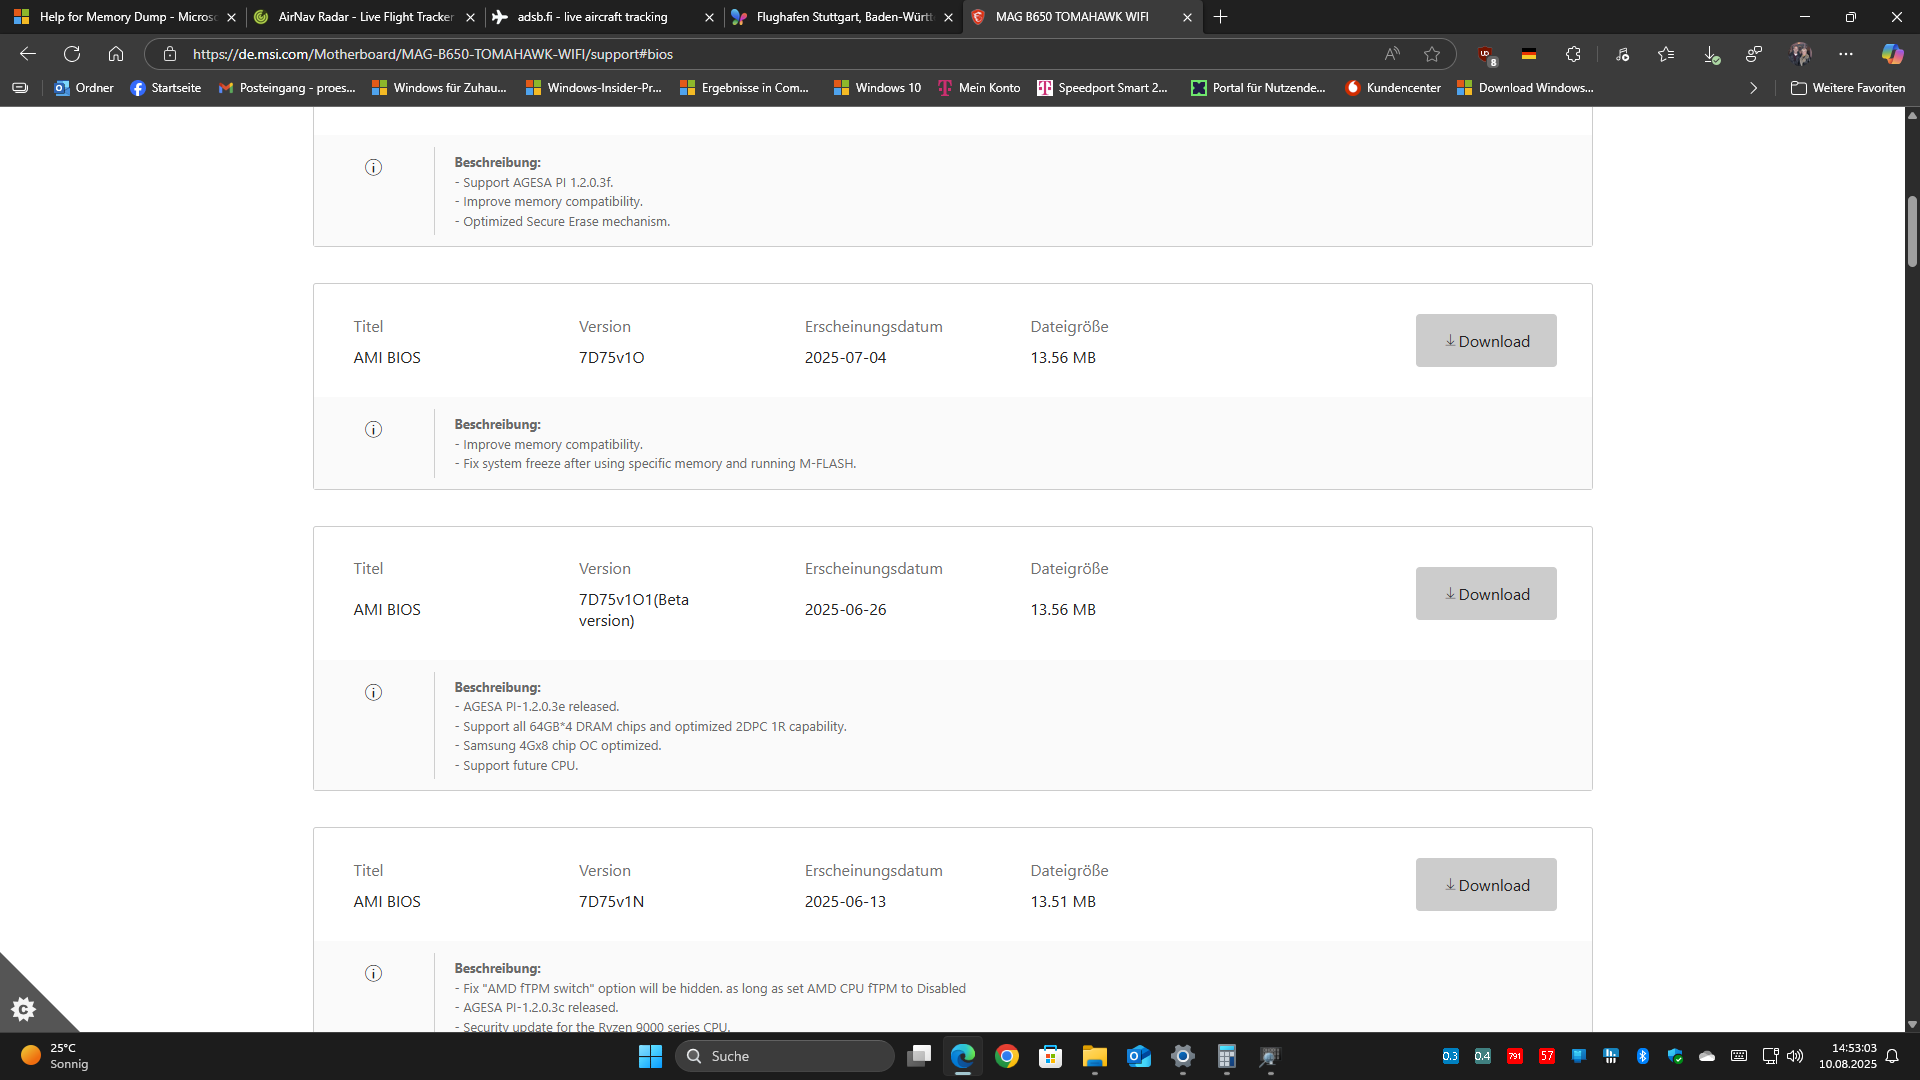Open the Windows 10 bookmark
The width and height of the screenshot is (1920, 1080).
[877, 88]
